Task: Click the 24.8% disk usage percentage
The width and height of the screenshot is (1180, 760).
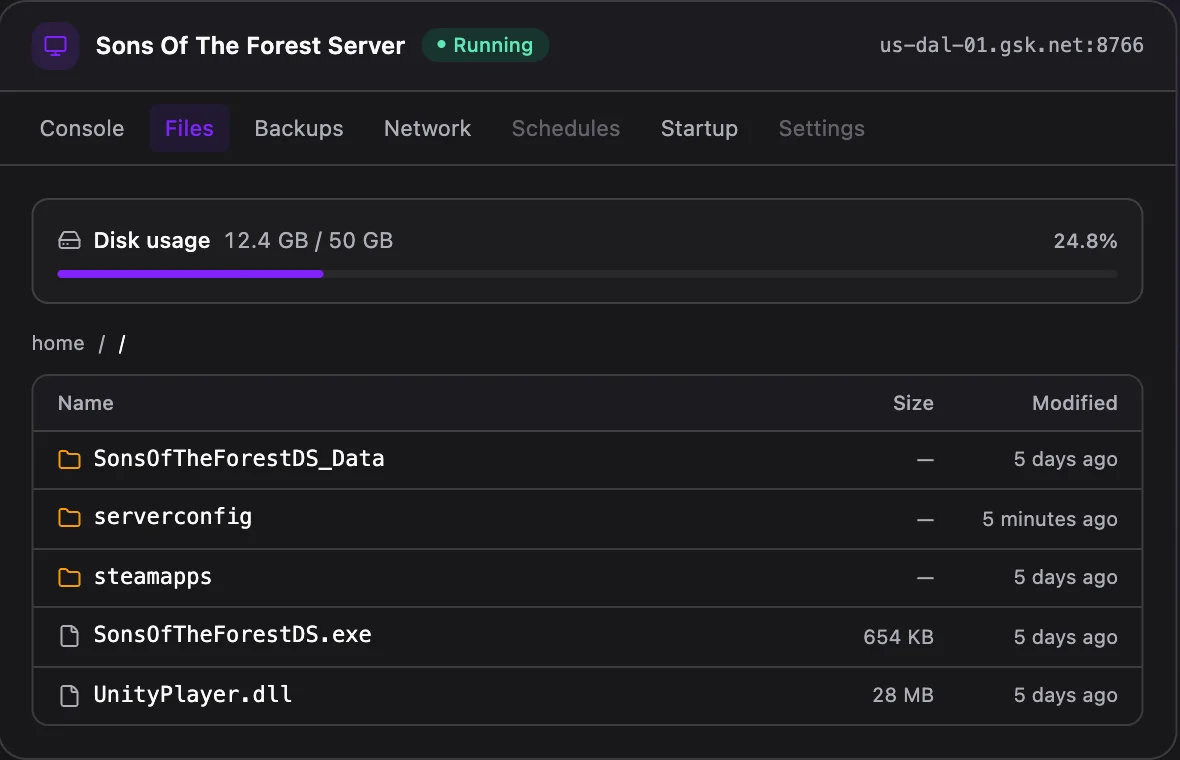Action: point(1085,241)
